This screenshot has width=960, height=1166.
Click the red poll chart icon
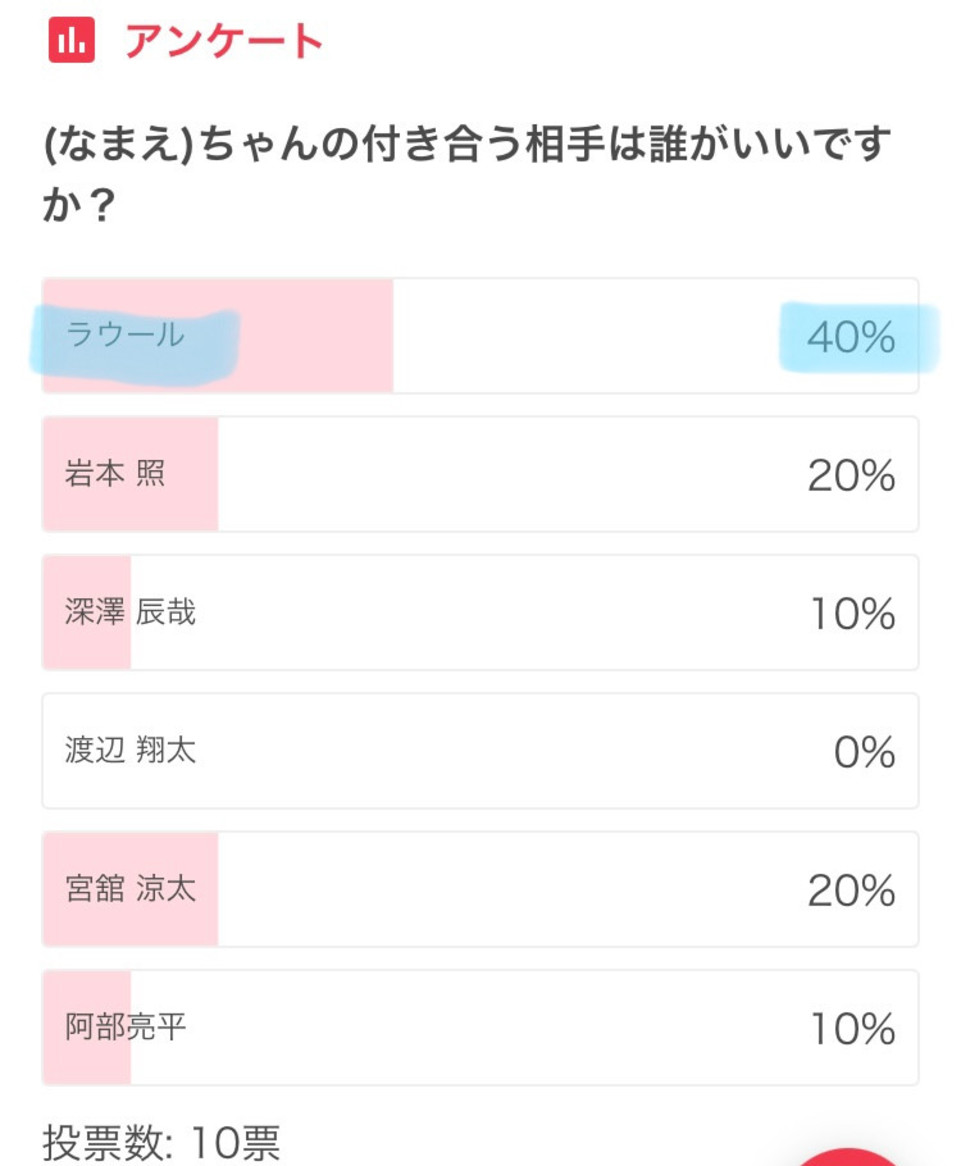pos(72,39)
